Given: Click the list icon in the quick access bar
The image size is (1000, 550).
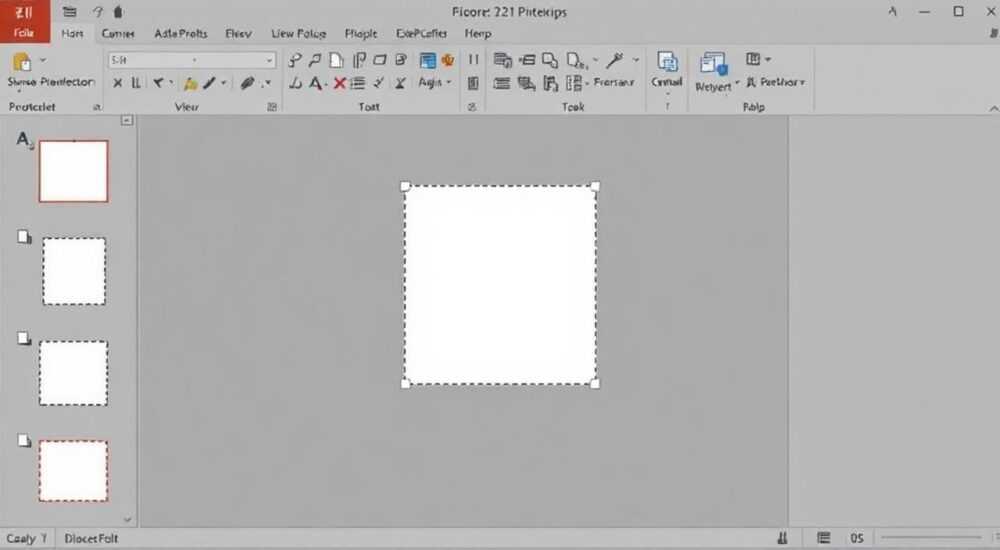Looking at the screenshot, I should tap(70, 11).
